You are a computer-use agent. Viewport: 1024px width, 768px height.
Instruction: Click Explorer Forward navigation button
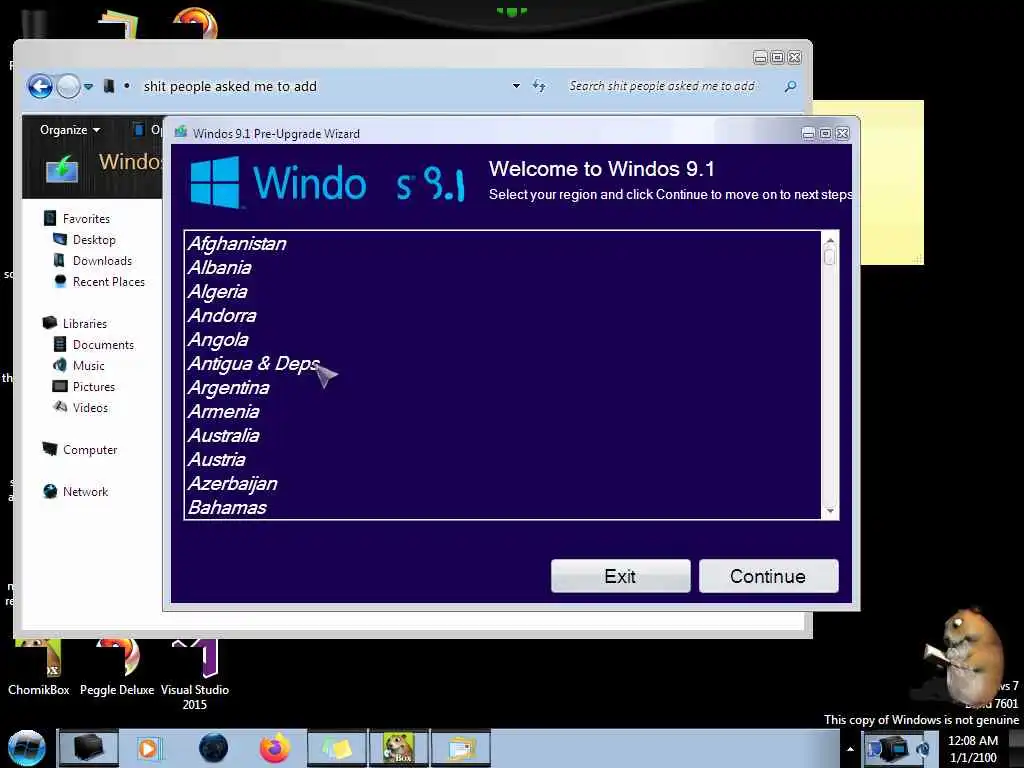pyautogui.click(x=68, y=86)
